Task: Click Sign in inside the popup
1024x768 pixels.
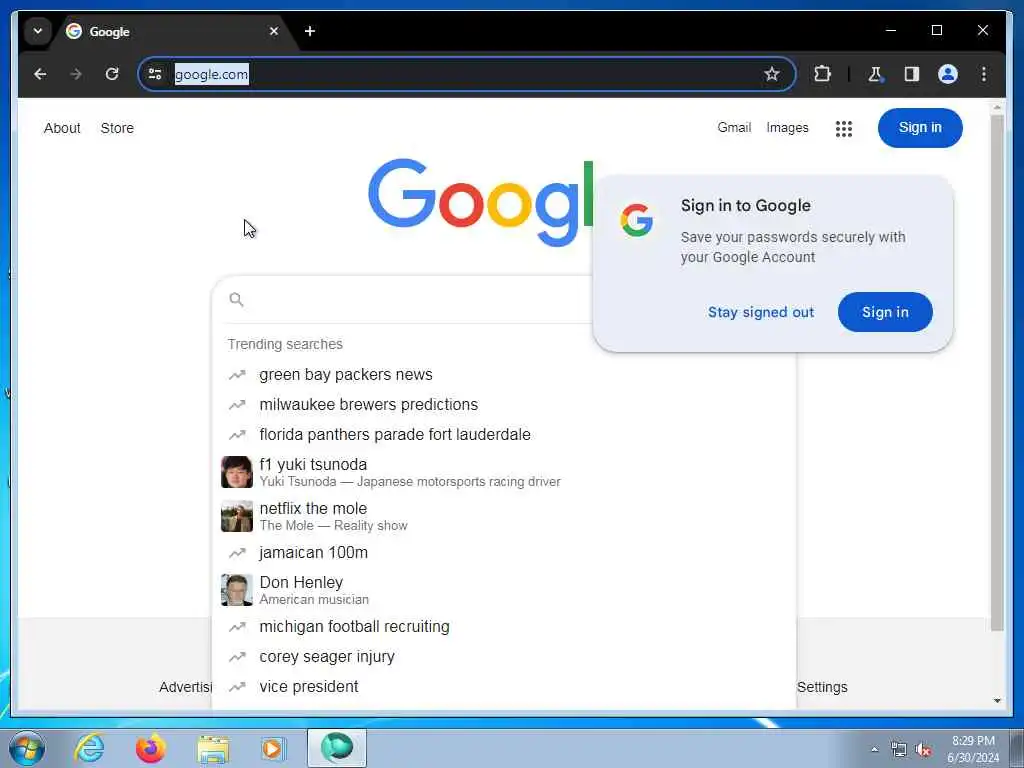Action: click(885, 312)
